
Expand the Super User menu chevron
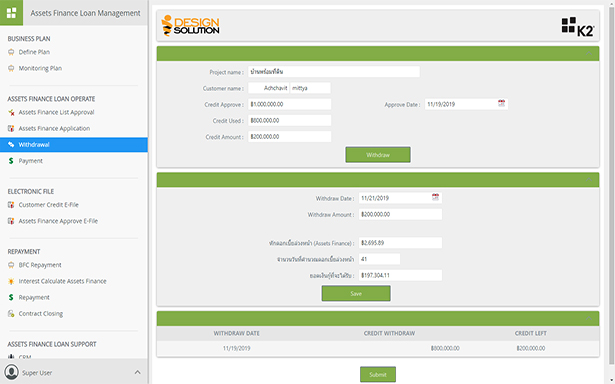tap(137, 372)
